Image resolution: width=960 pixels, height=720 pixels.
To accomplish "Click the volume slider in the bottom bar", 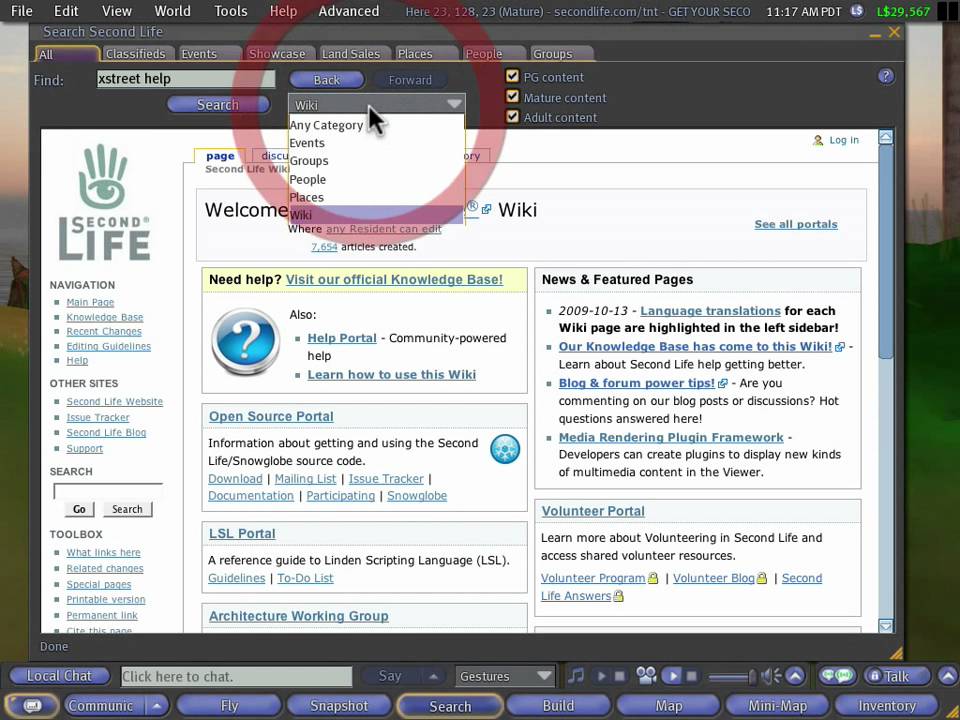I will click(732, 677).
